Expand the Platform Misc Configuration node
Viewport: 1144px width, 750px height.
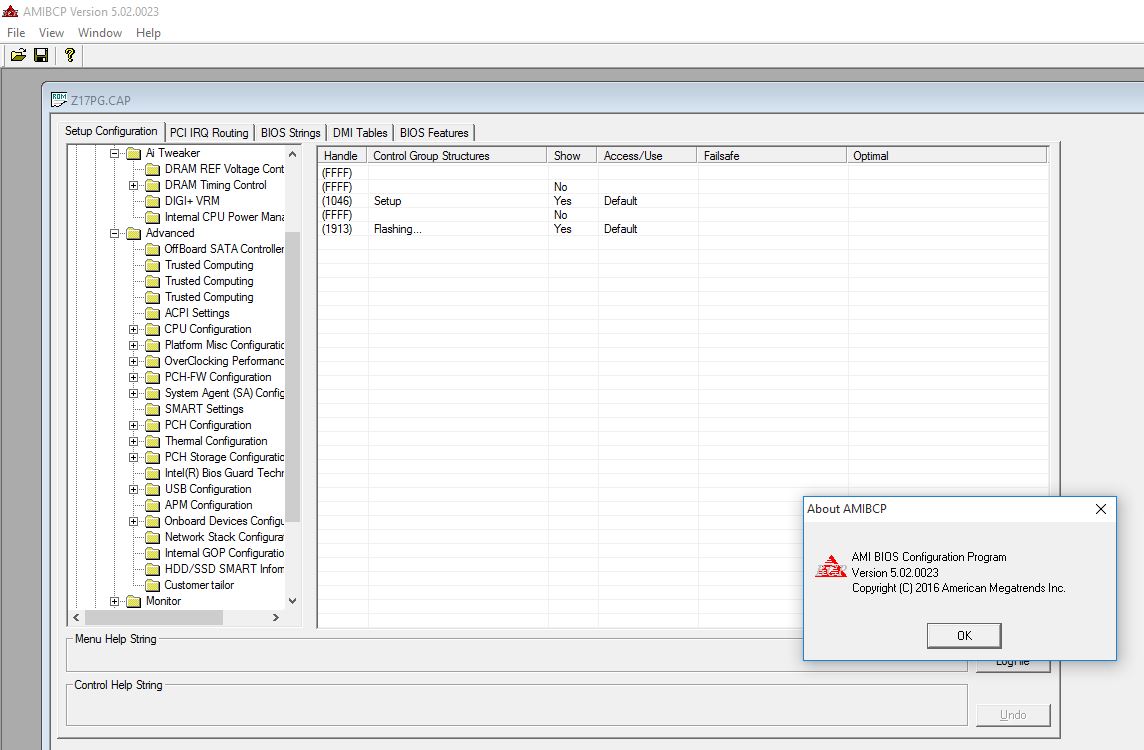click(x=134, y=346)
